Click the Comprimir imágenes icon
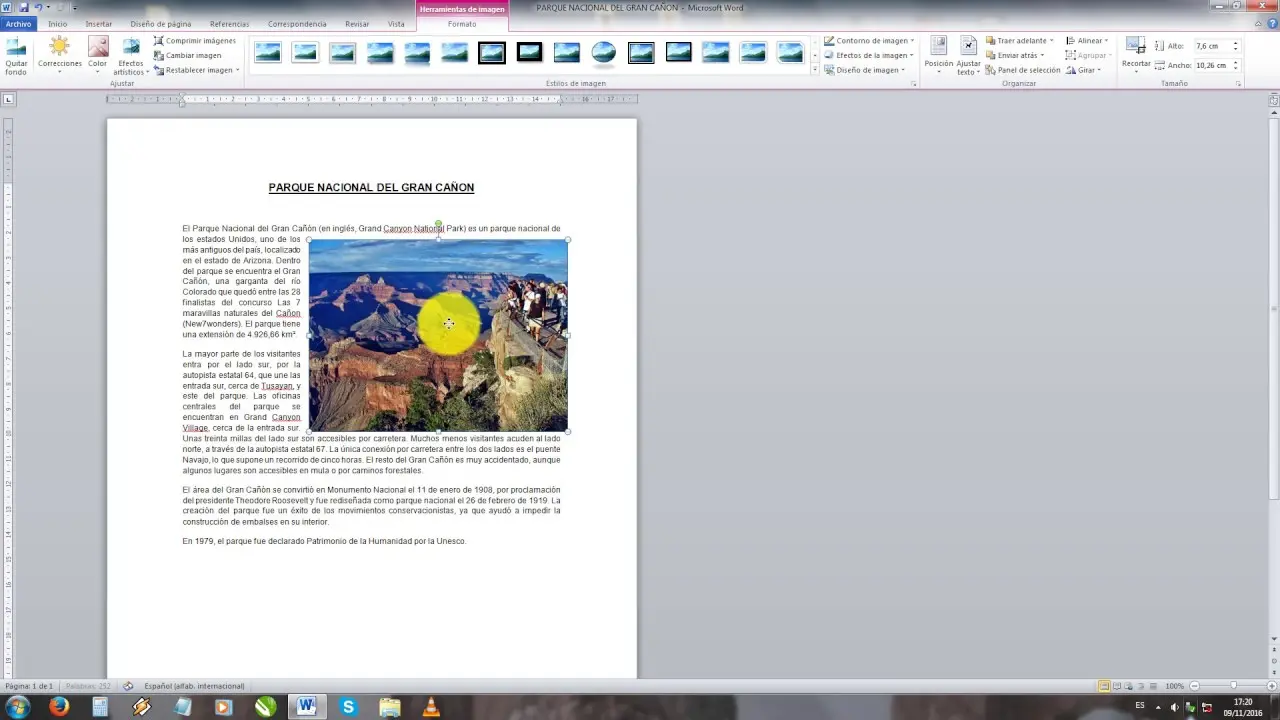 [x=159, y=40]
